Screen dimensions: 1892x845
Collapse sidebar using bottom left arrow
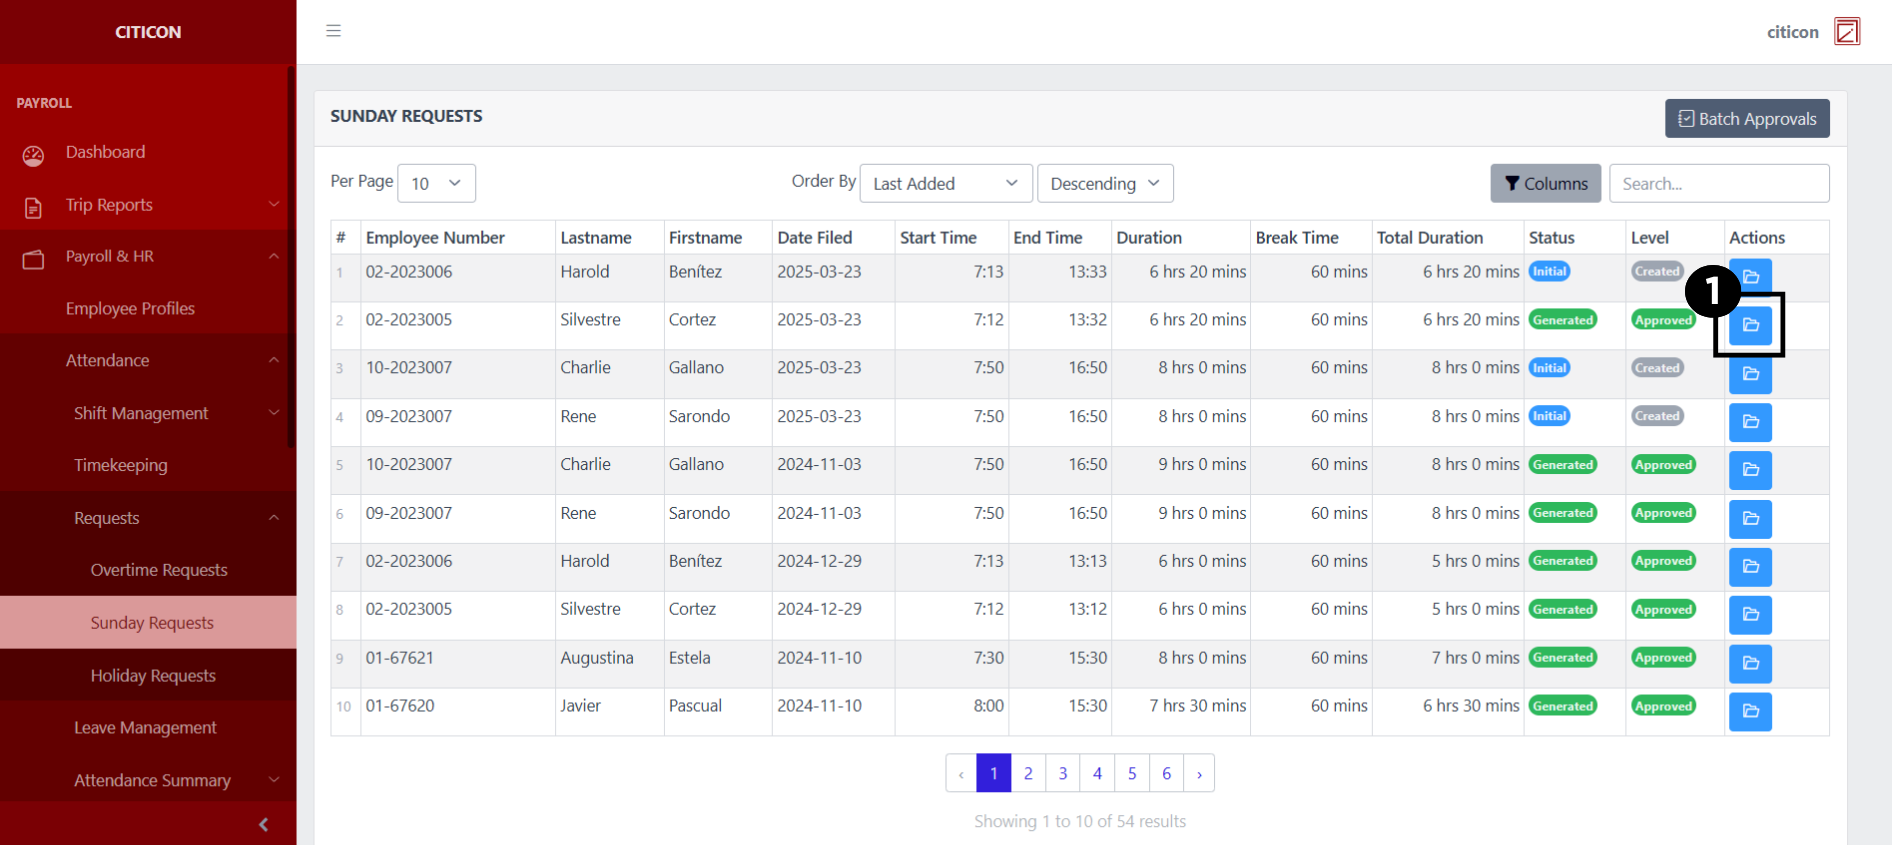click(263, 824)
